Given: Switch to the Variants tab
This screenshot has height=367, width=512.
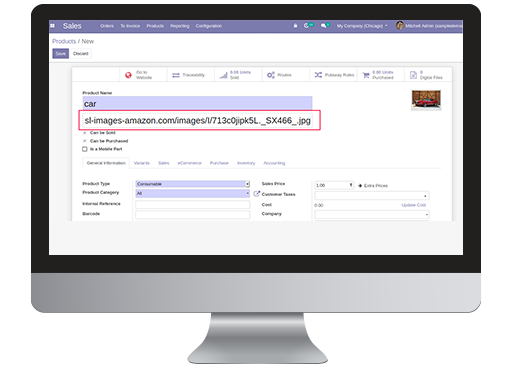Looking at the screenshot, I should 142,163.
